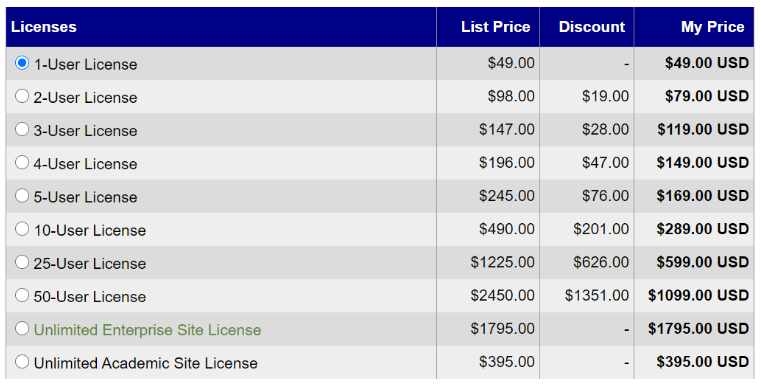The width and height of the screenshot is (760, 386).
Task: Select Unlimited Enterprise Site License radio button
Action: [22, 328]
